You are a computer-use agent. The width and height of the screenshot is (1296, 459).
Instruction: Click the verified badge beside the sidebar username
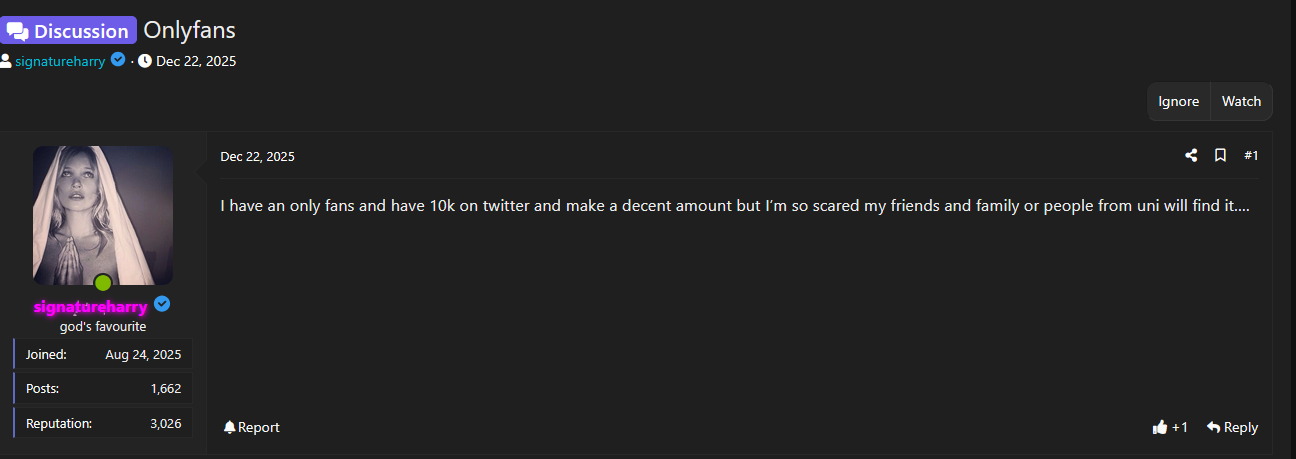(x=162, y=305)
